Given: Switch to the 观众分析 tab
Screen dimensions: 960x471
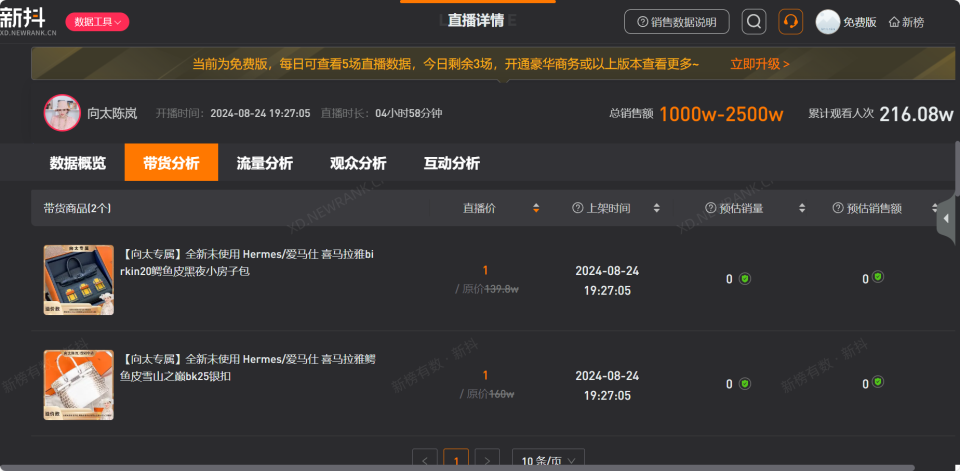Looking at the screenshot, I should coord(358,163).
